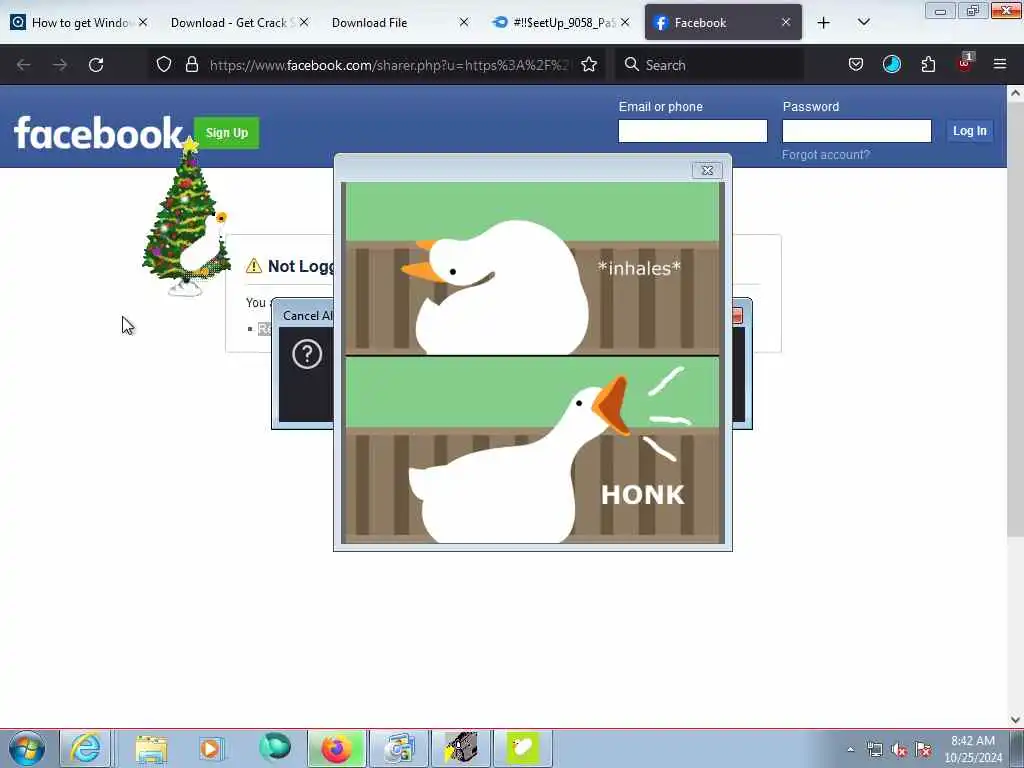
Task: Open the Firefox hamburger menu
Action: click(x=1000, y=64)
